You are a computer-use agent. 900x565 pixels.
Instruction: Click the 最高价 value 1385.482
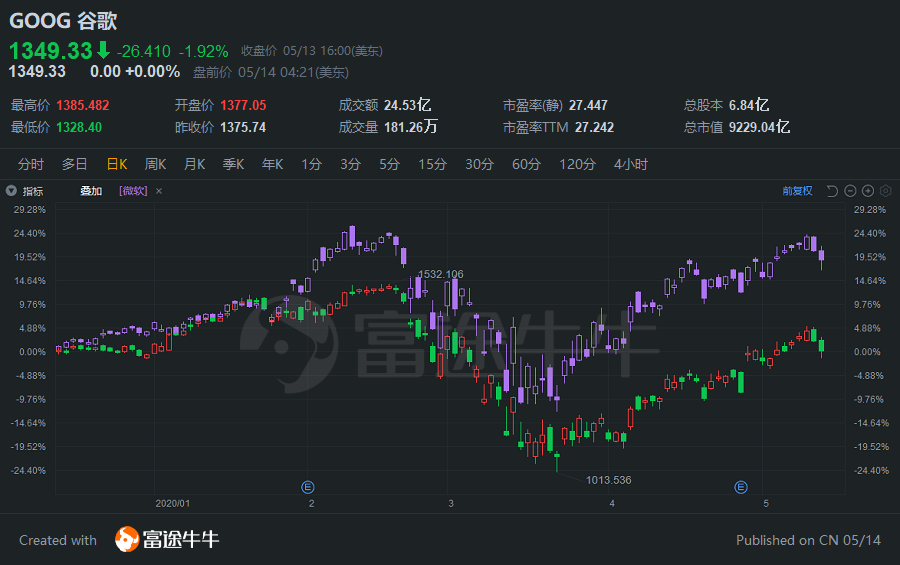pos(83,105)
